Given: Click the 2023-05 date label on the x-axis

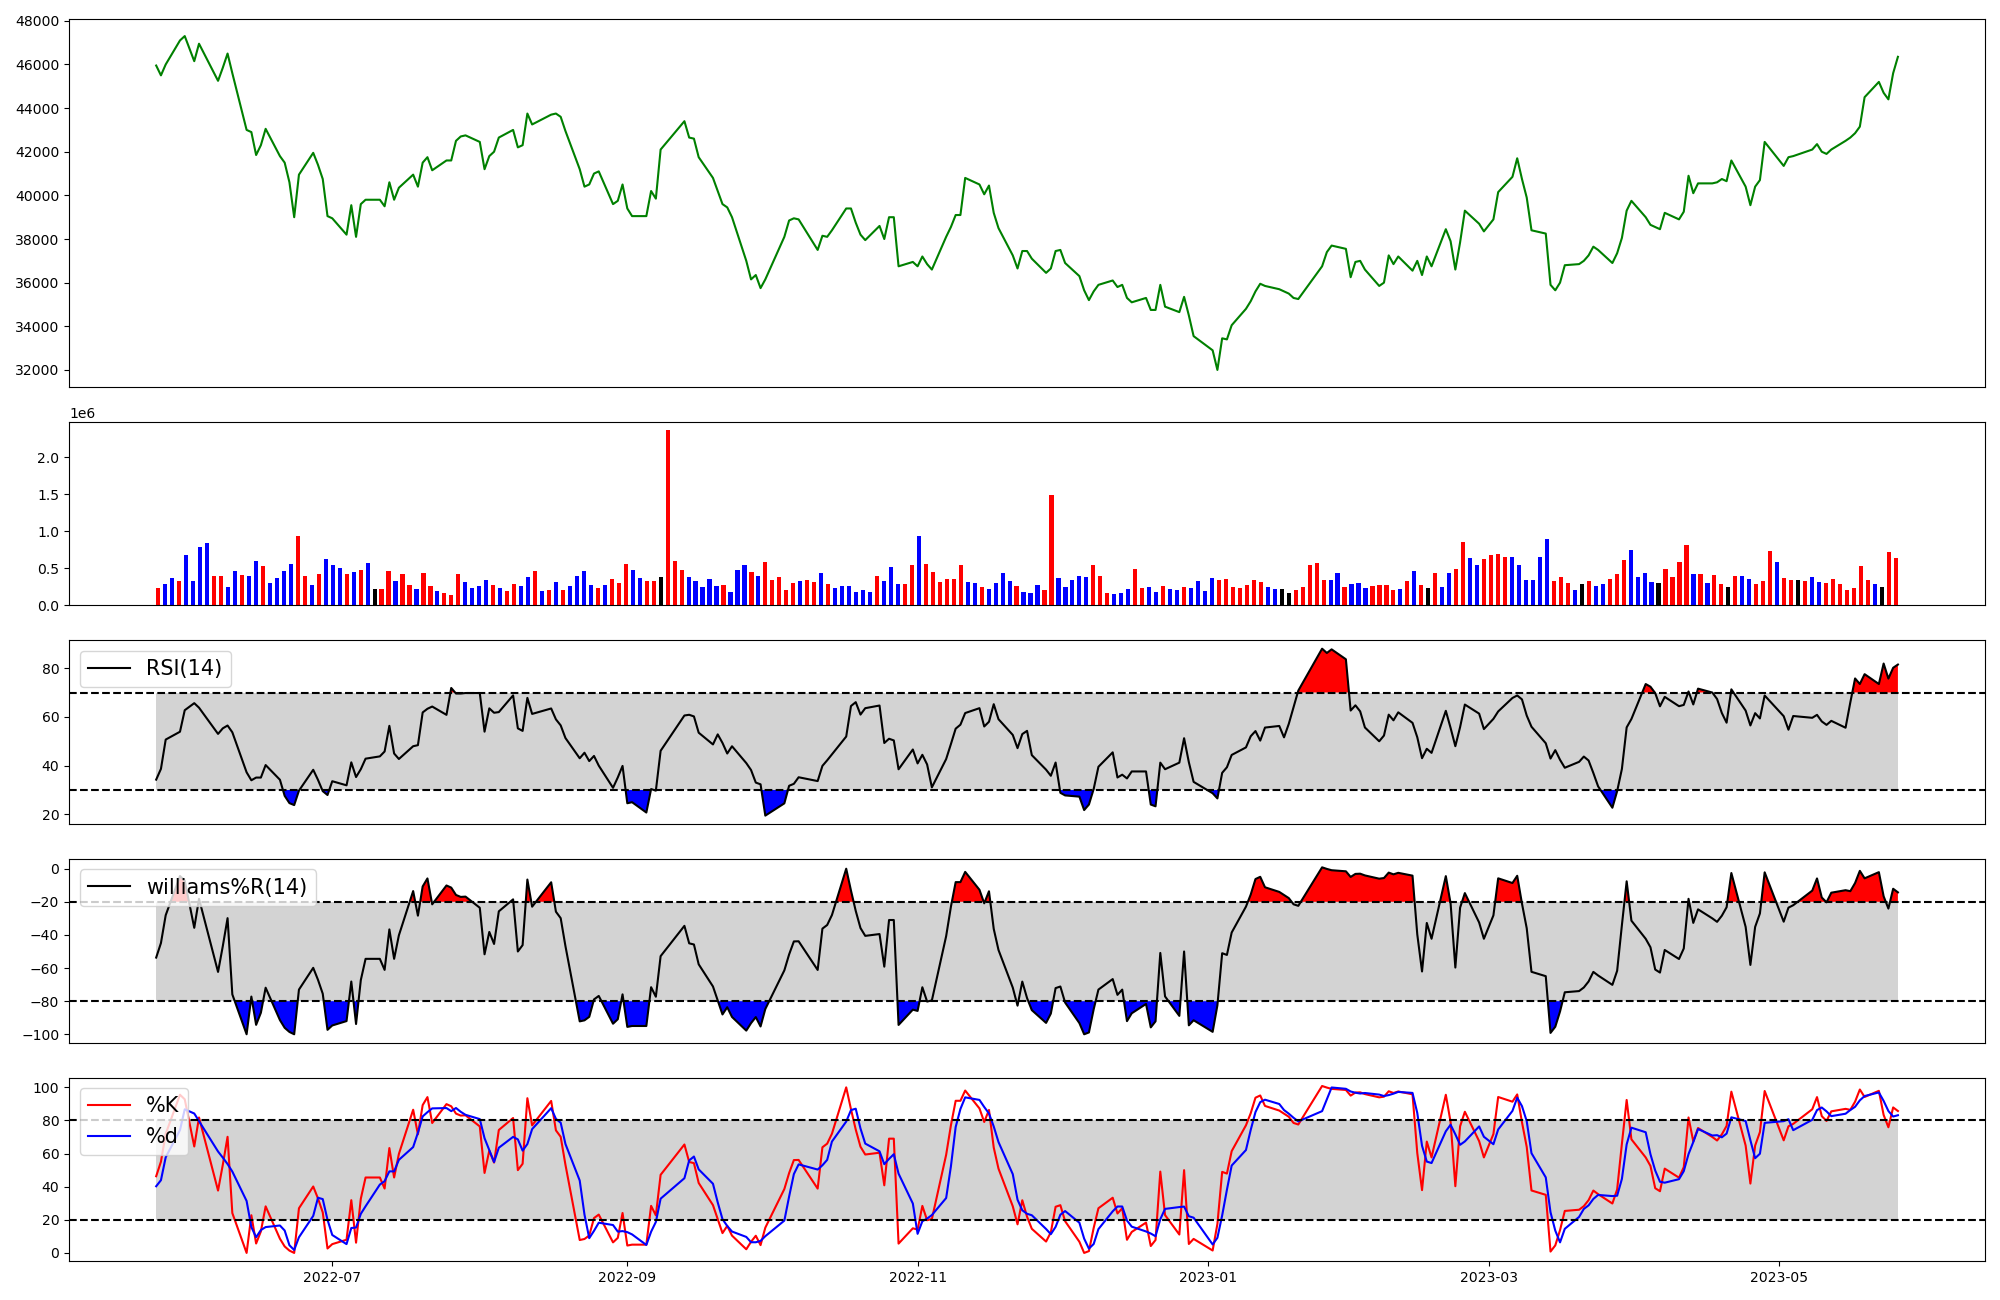Looking at the screenshot, I should [1779, 1277].
